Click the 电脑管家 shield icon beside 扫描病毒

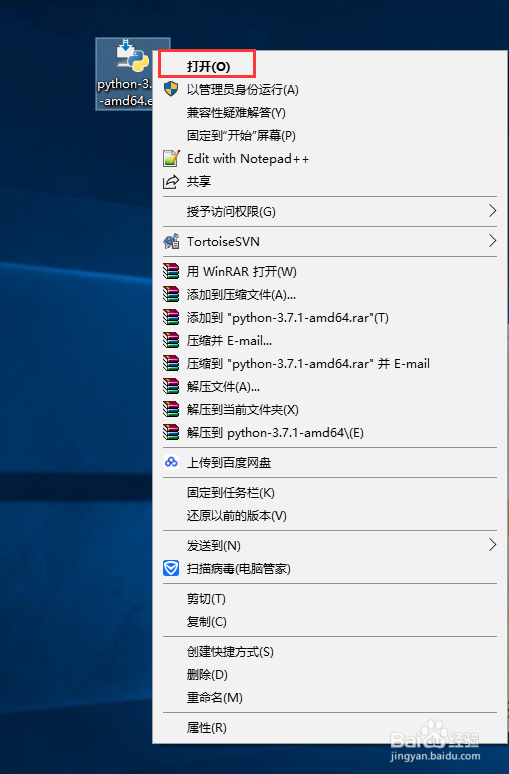(x=171, y=569)
